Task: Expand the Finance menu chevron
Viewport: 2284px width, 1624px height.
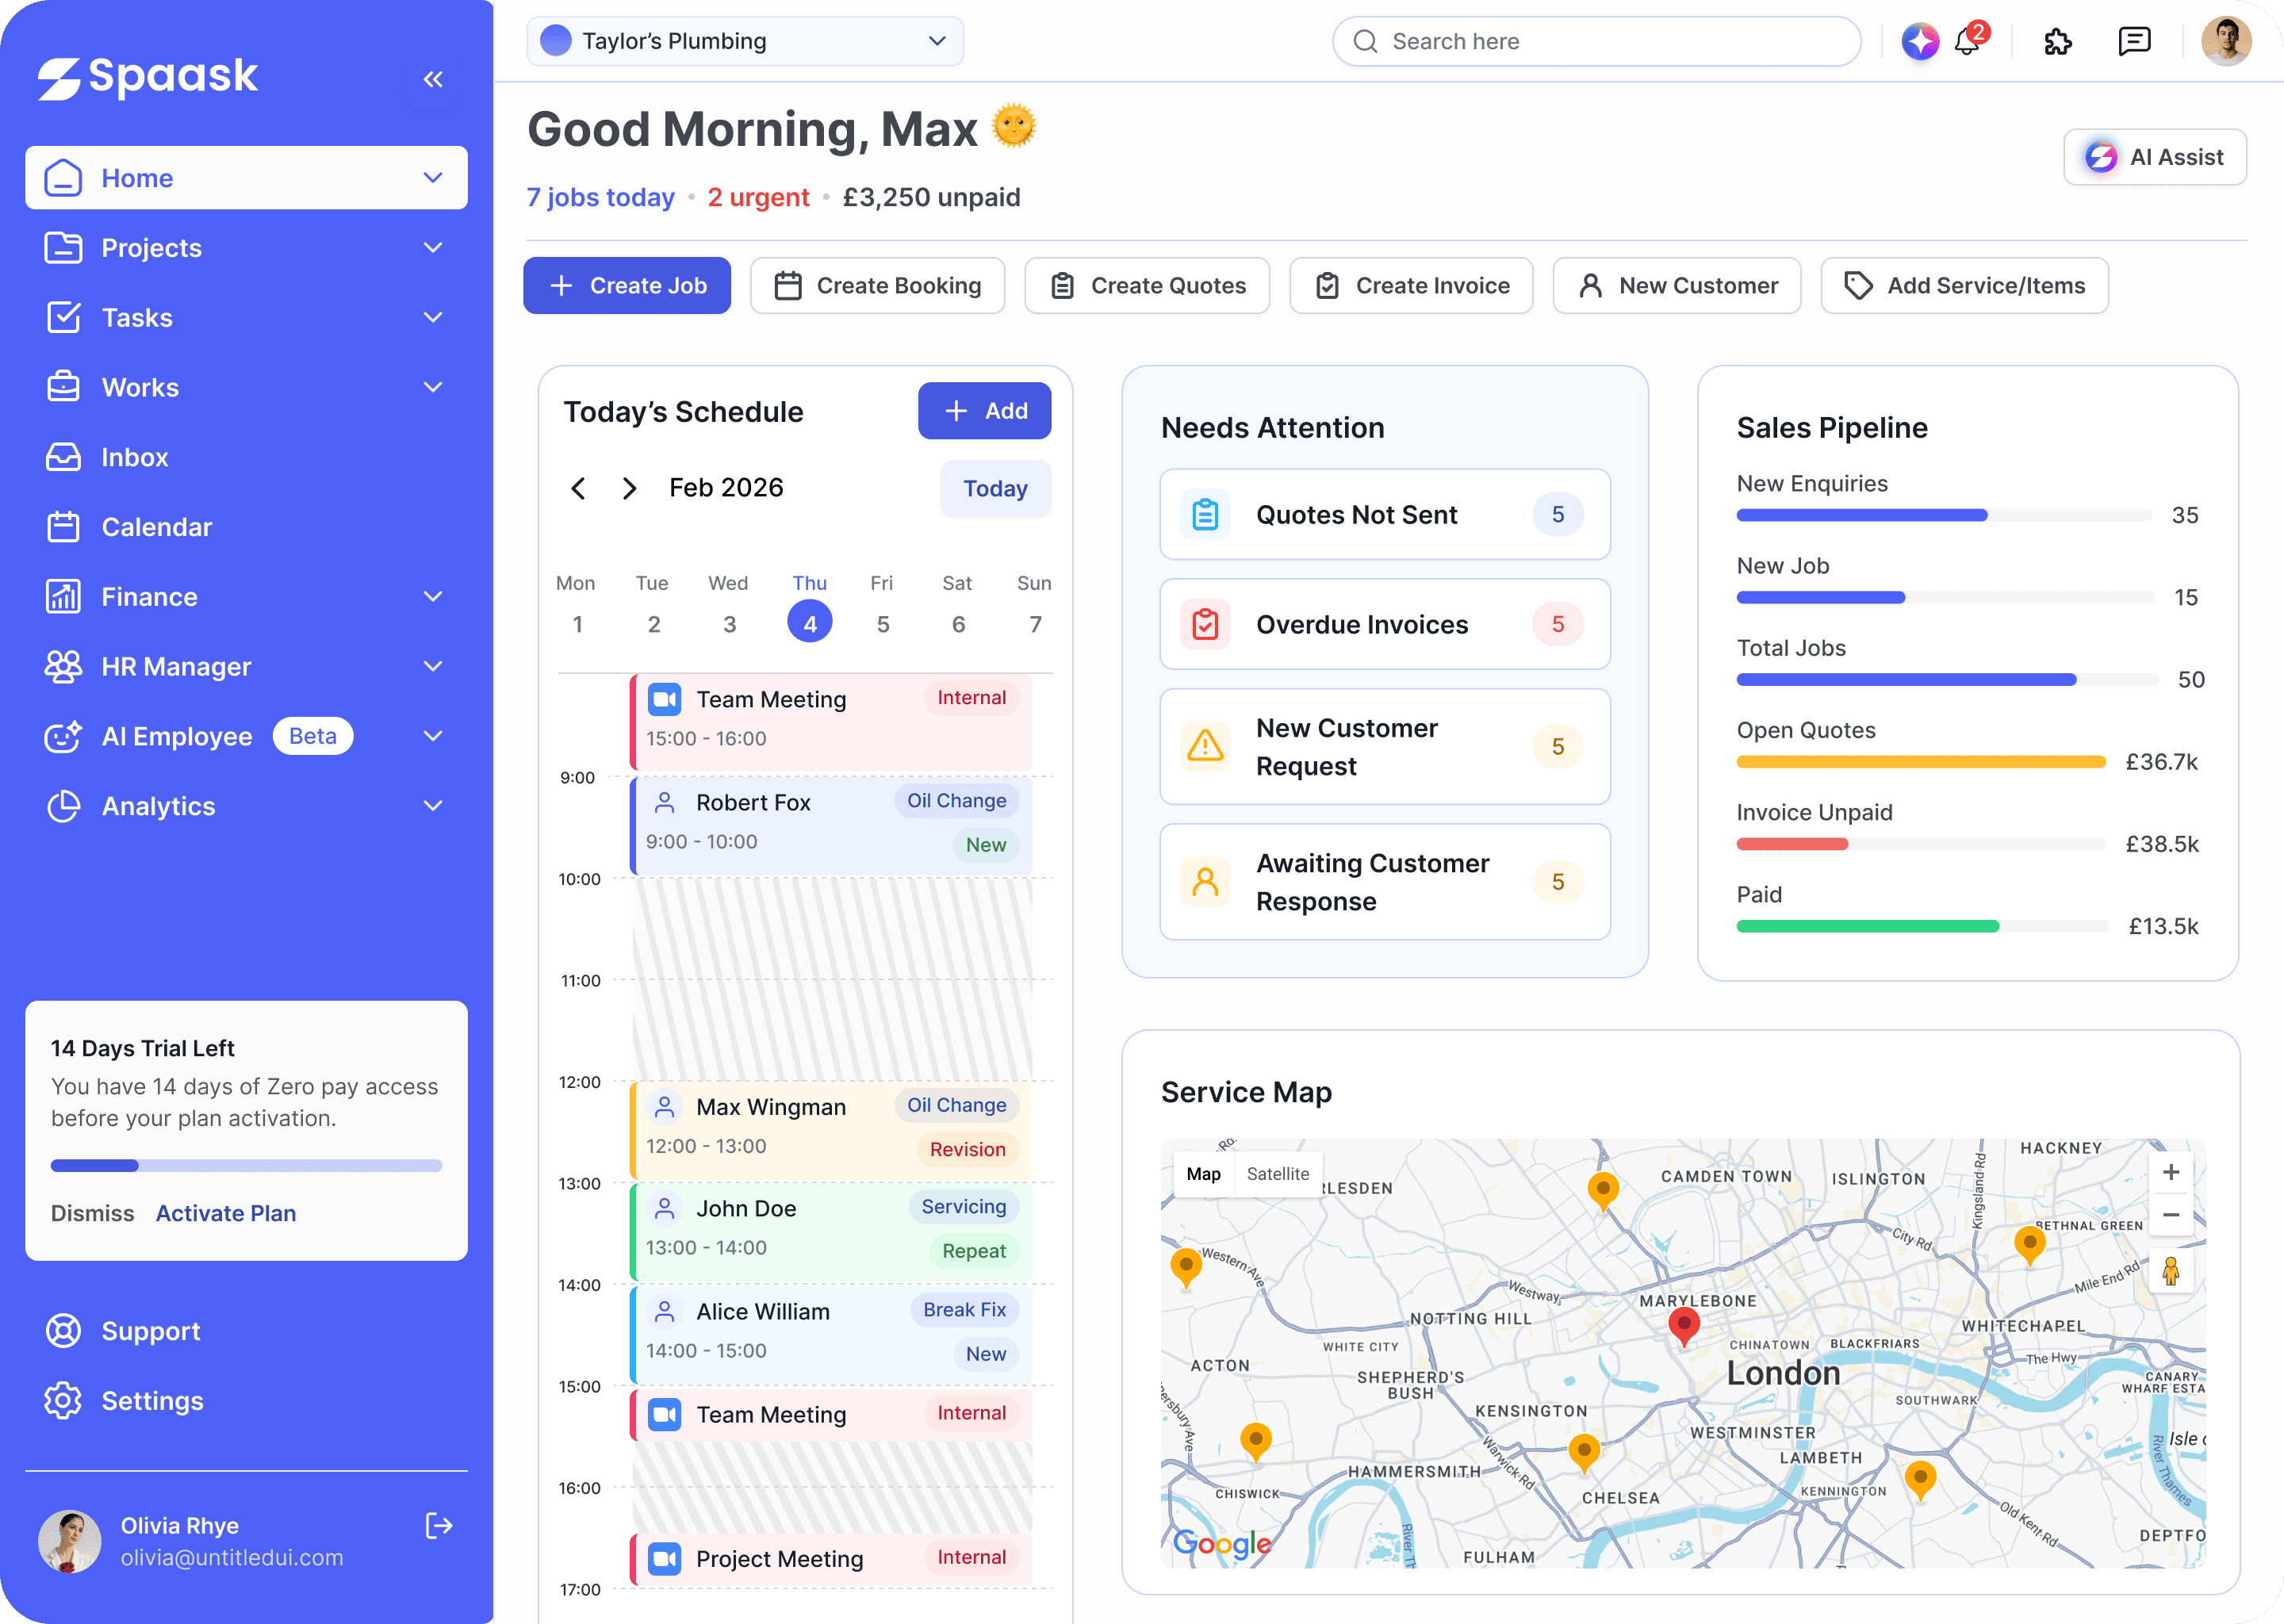Action: (433, 597)
